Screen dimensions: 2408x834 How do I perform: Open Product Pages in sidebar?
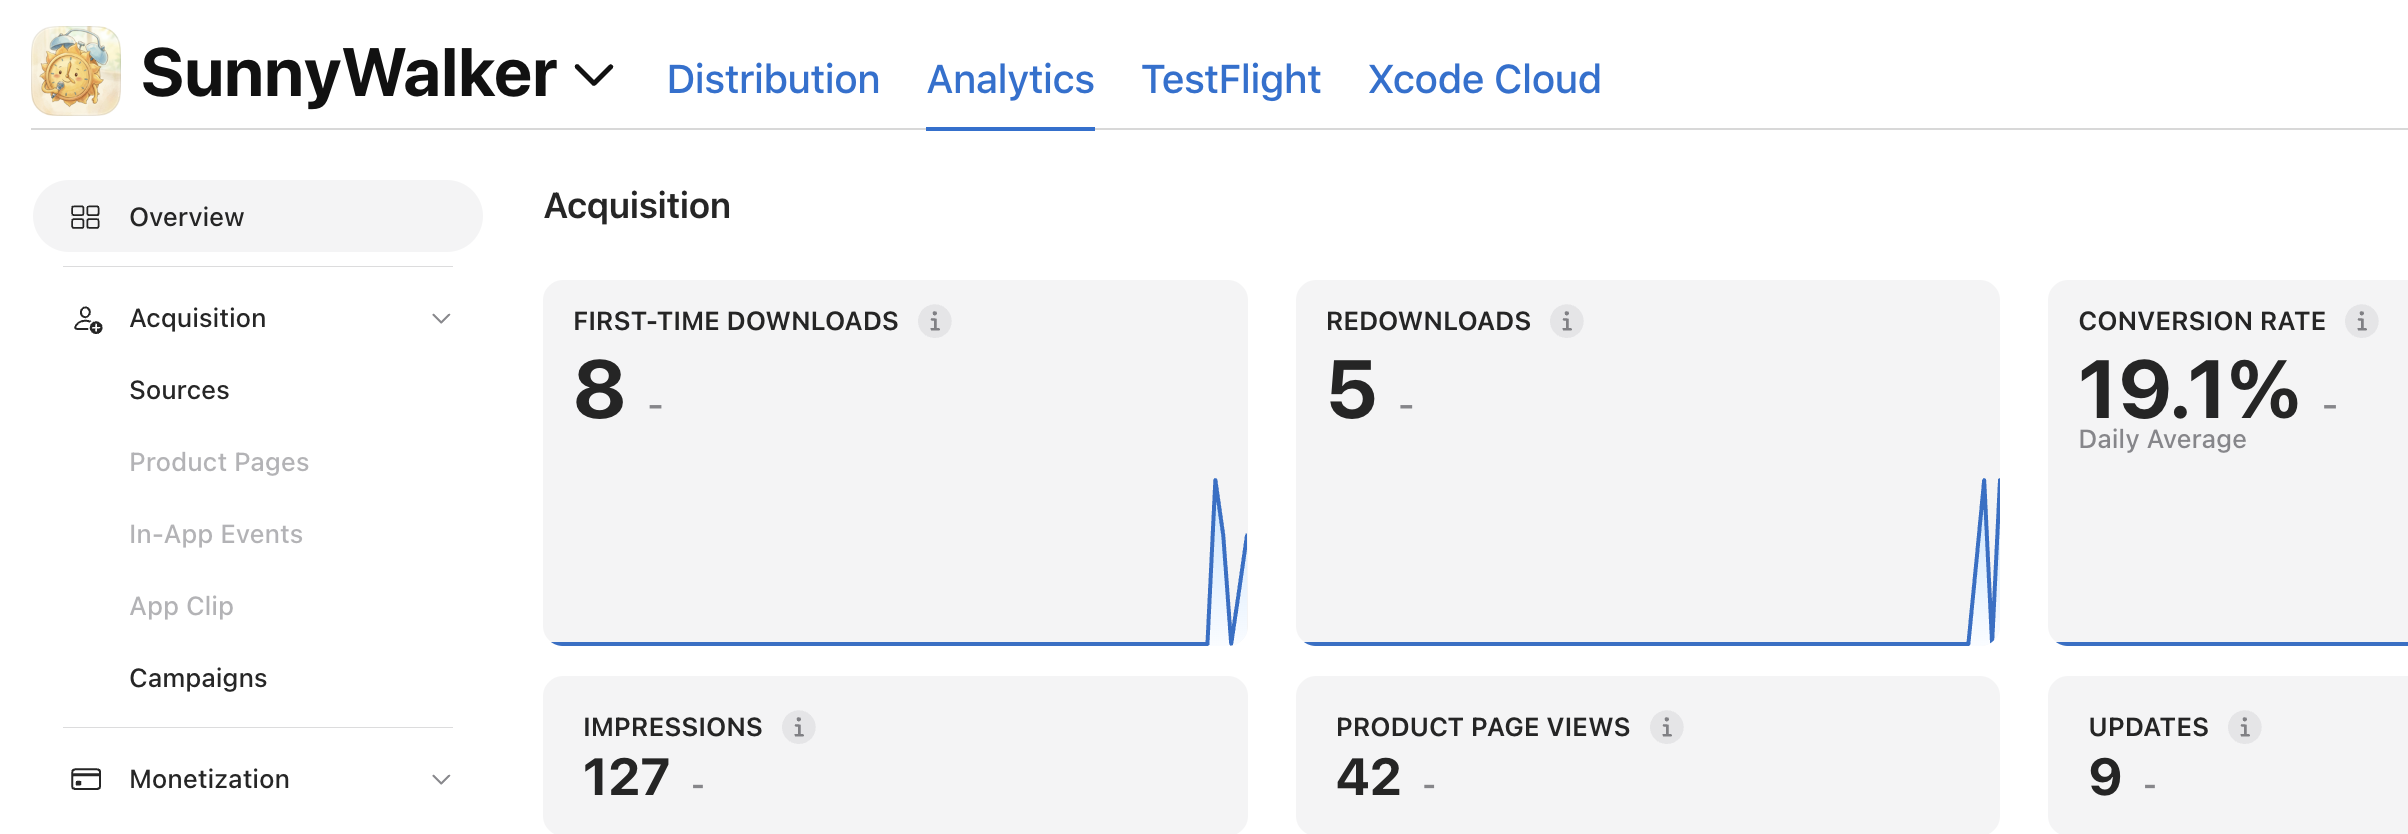219,462
